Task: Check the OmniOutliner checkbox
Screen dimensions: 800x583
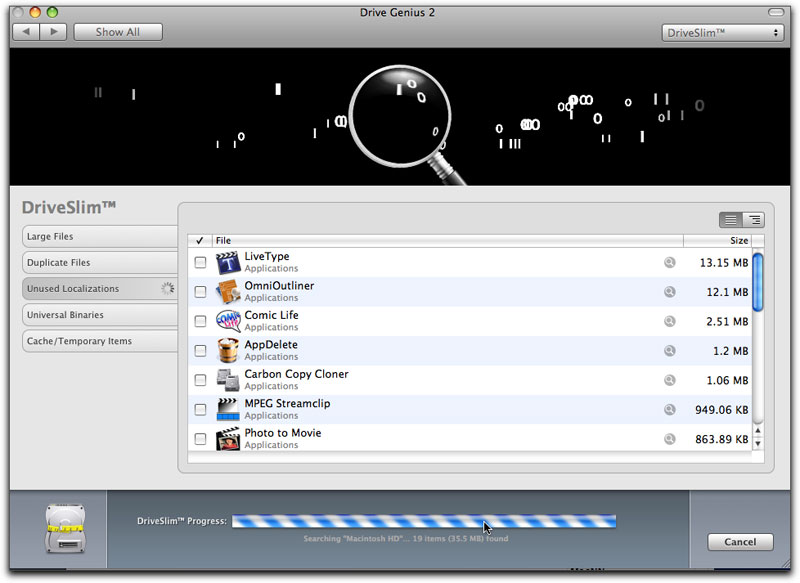Action: coord(200,292)
